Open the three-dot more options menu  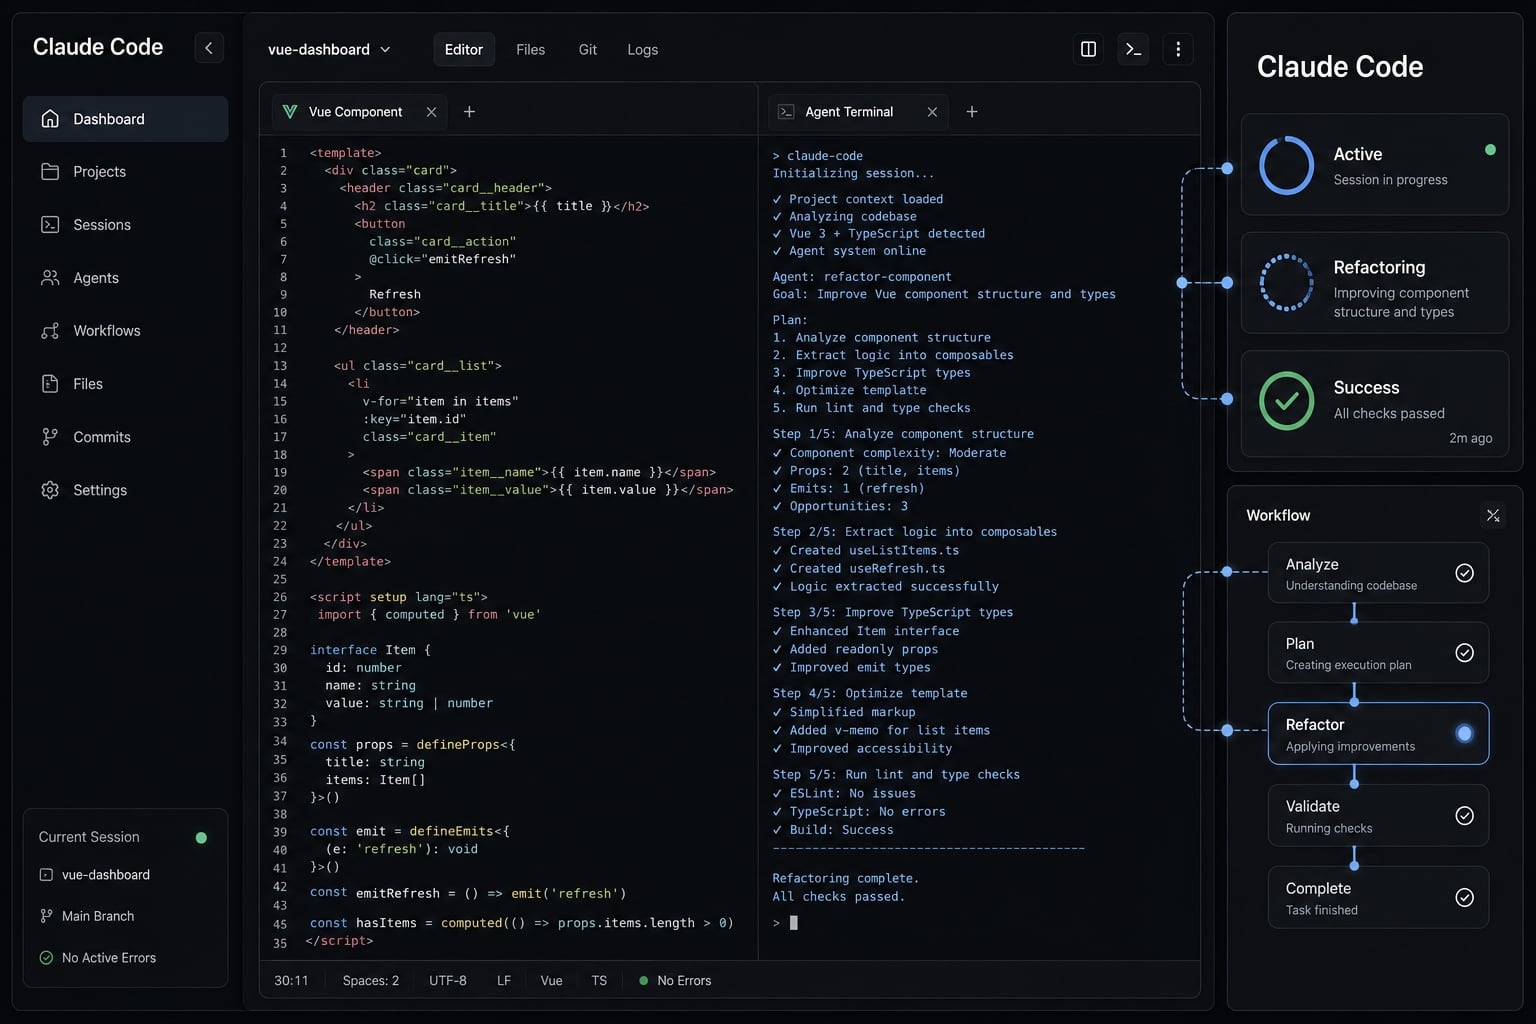coord(1178,49)
